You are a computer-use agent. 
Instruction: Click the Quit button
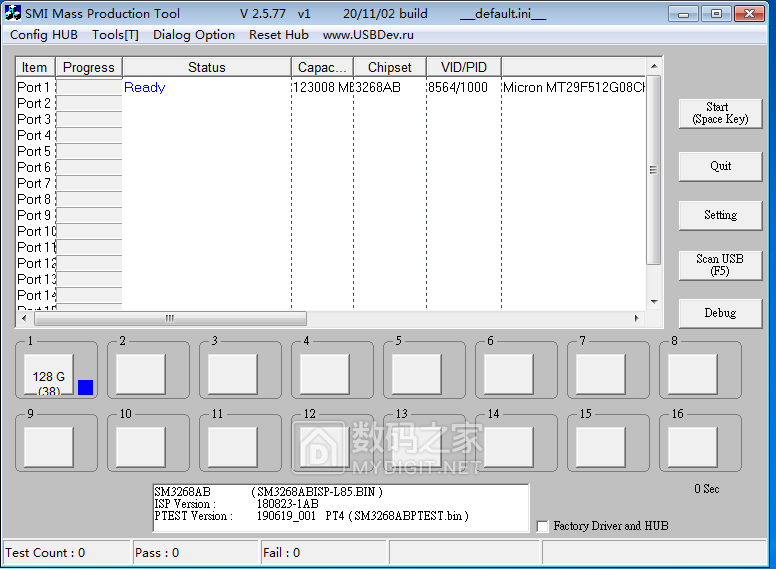coord(720,166)
